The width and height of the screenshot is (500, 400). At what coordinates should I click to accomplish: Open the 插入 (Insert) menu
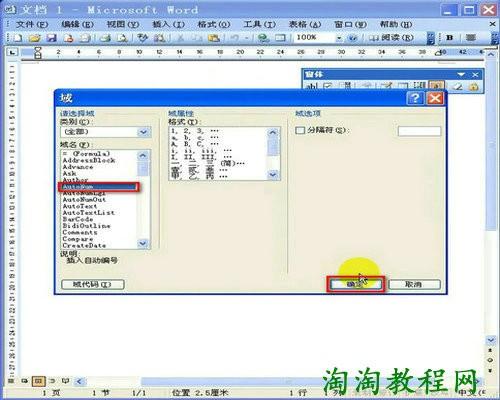pos(168,24)
